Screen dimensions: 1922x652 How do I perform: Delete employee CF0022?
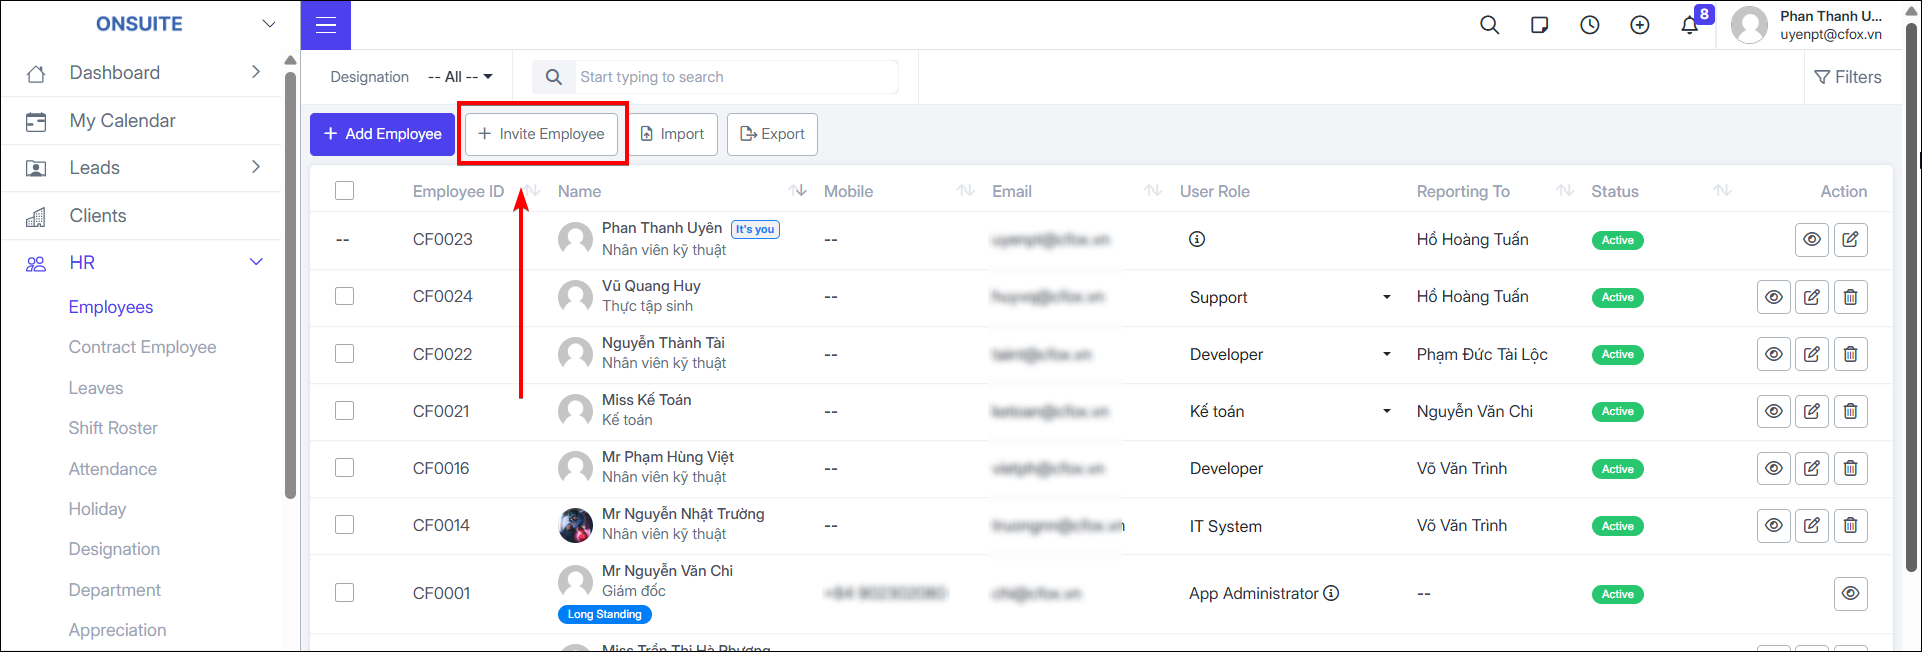pyautogui.click(x=1851, y=354)
